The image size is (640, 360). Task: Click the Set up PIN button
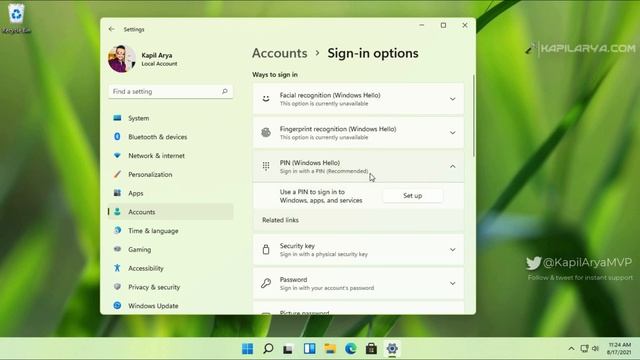click(x=413, y=196)
